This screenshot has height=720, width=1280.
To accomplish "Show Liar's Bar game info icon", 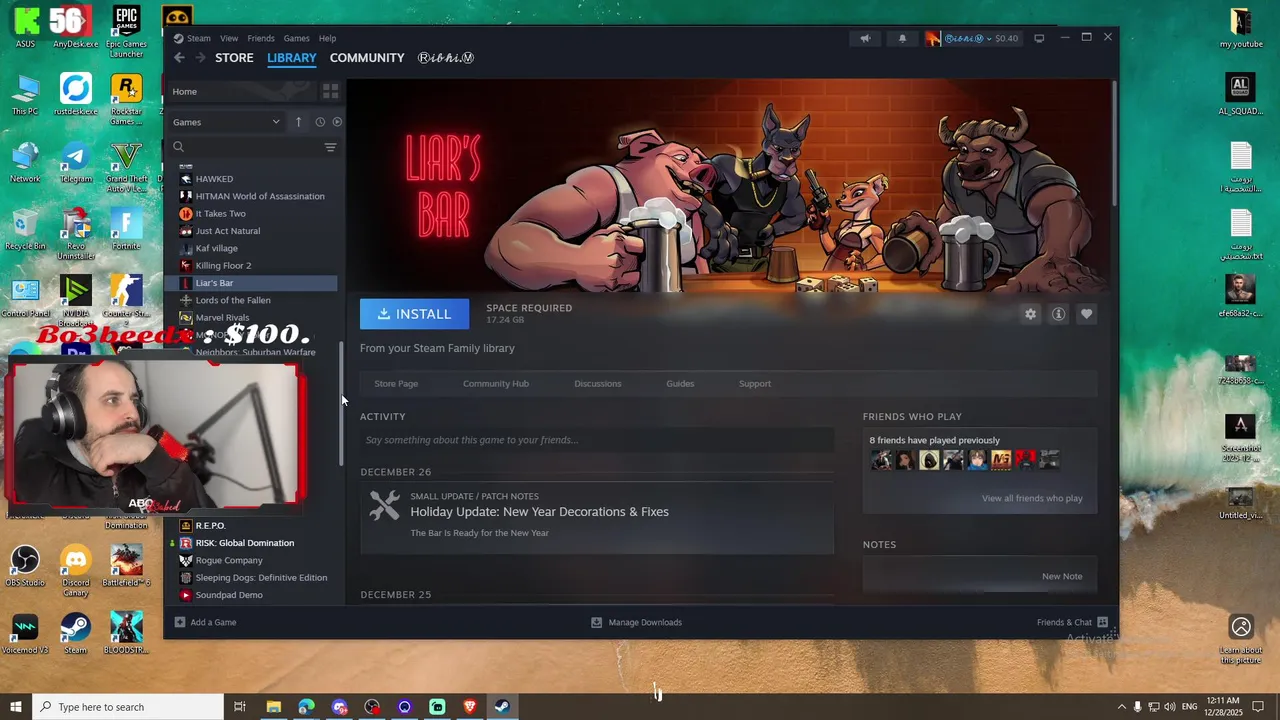I will [x=1058, y=314].
